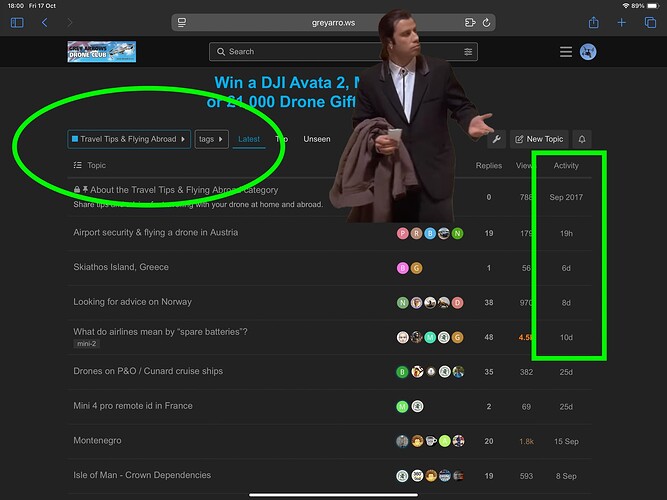Toggle bulk select next to Topic header

[77, 165]
